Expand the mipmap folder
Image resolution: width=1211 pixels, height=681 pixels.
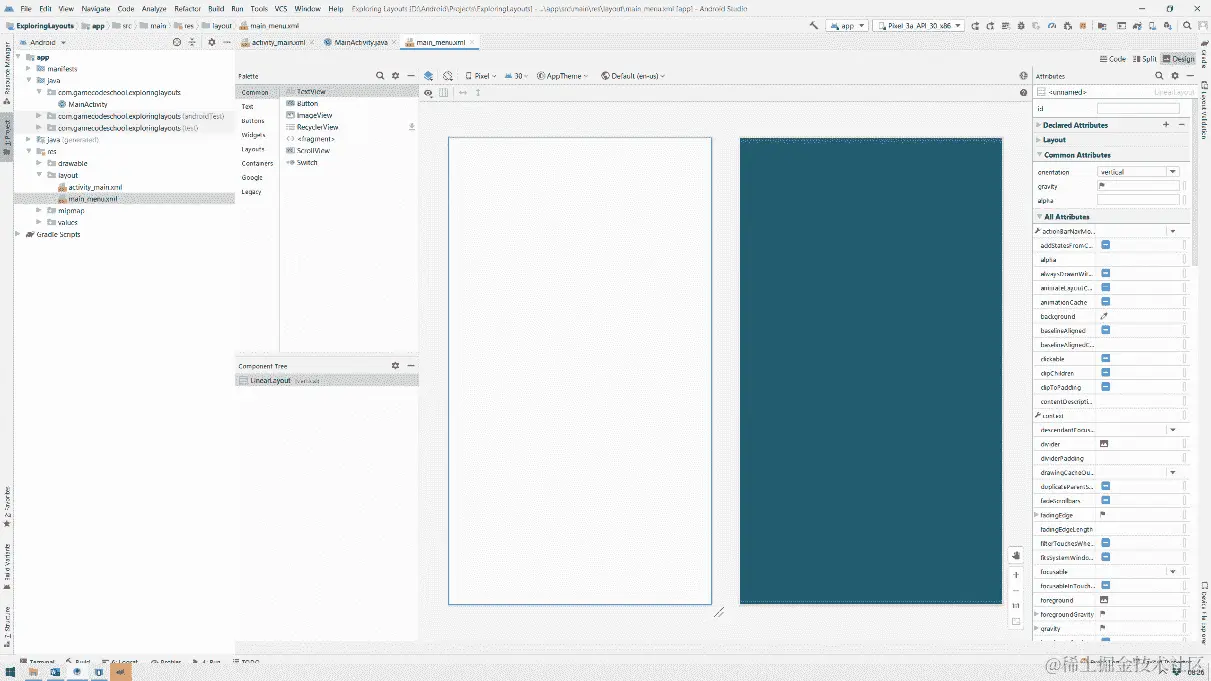[x=39, y=210]
